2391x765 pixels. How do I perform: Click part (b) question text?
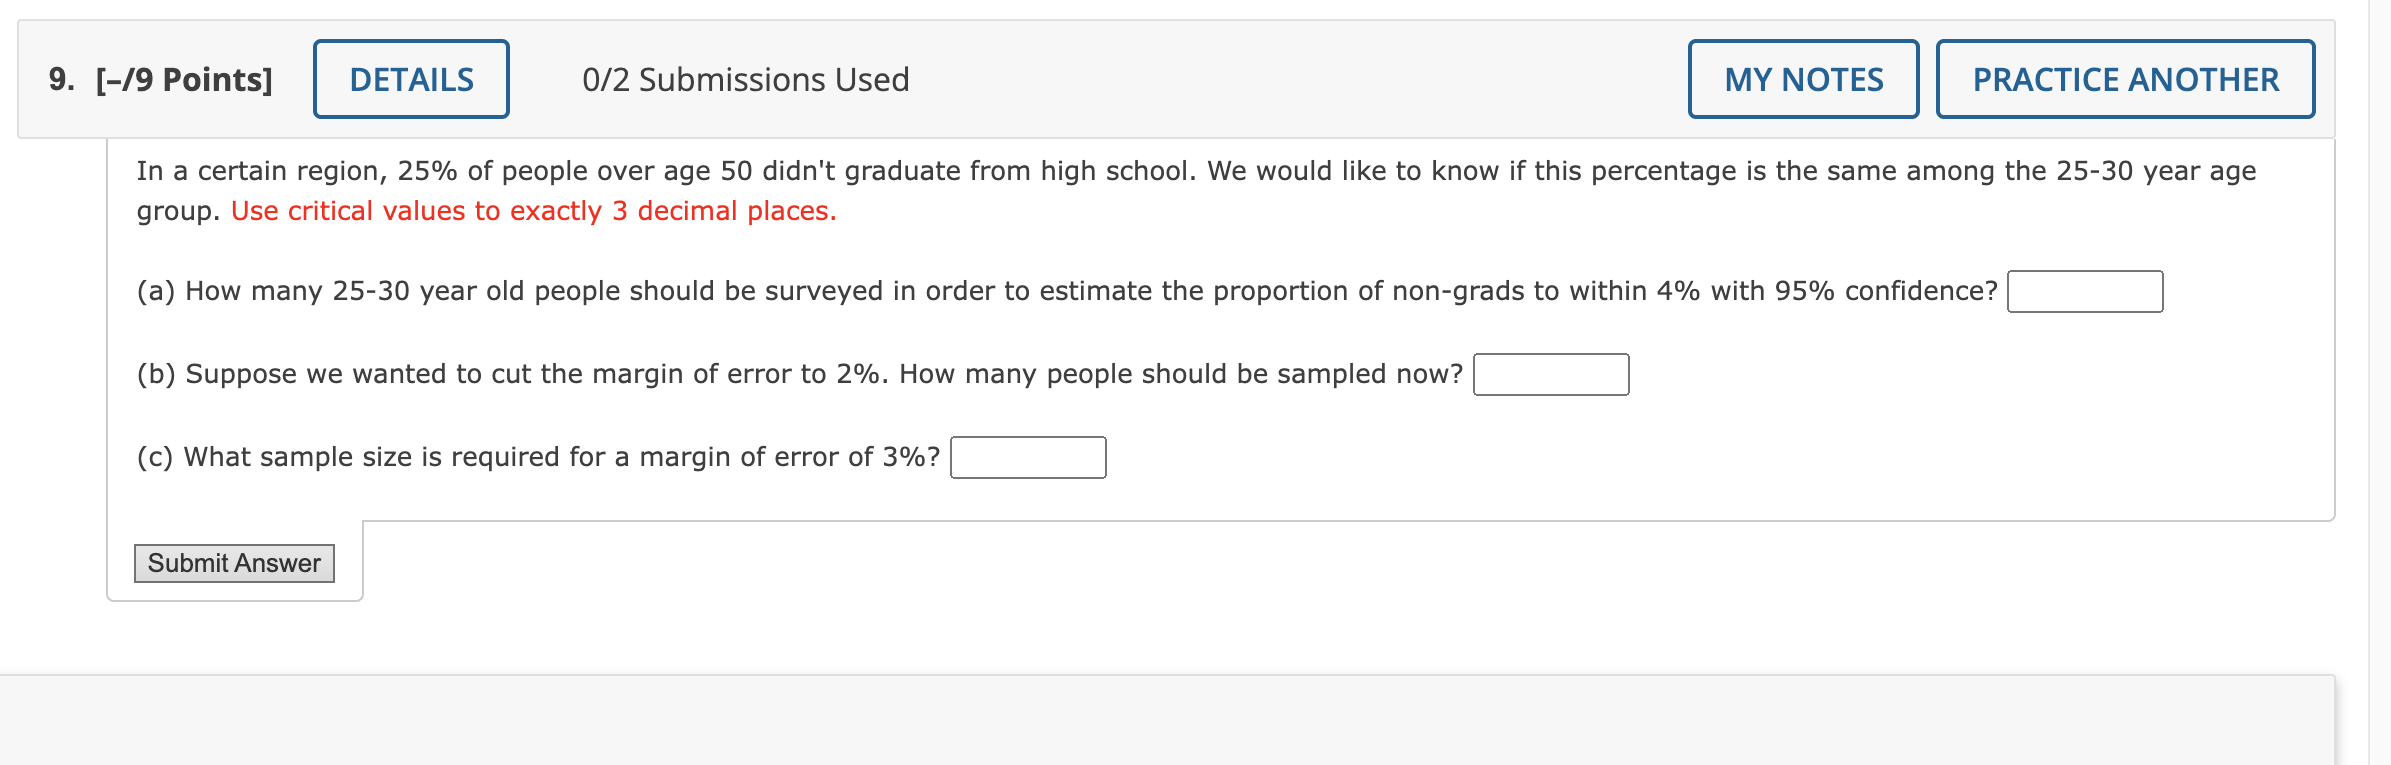point(800,374)
